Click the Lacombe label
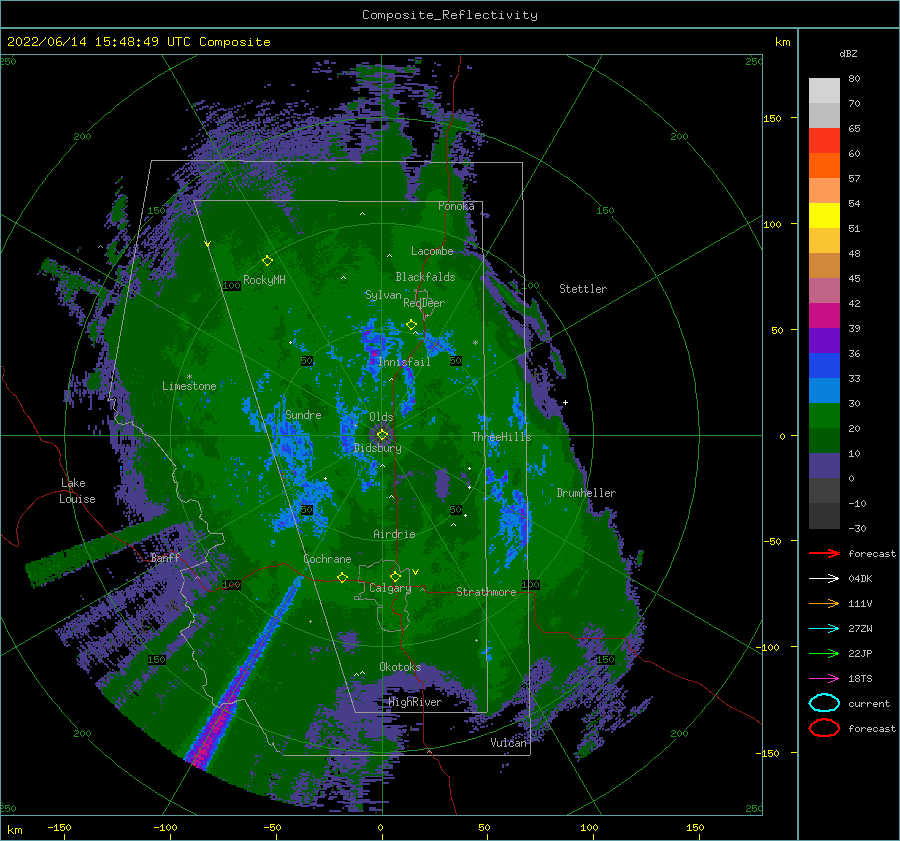Image resolution: width=900 pixels, height=841 pixels. (x=432, y=251)
